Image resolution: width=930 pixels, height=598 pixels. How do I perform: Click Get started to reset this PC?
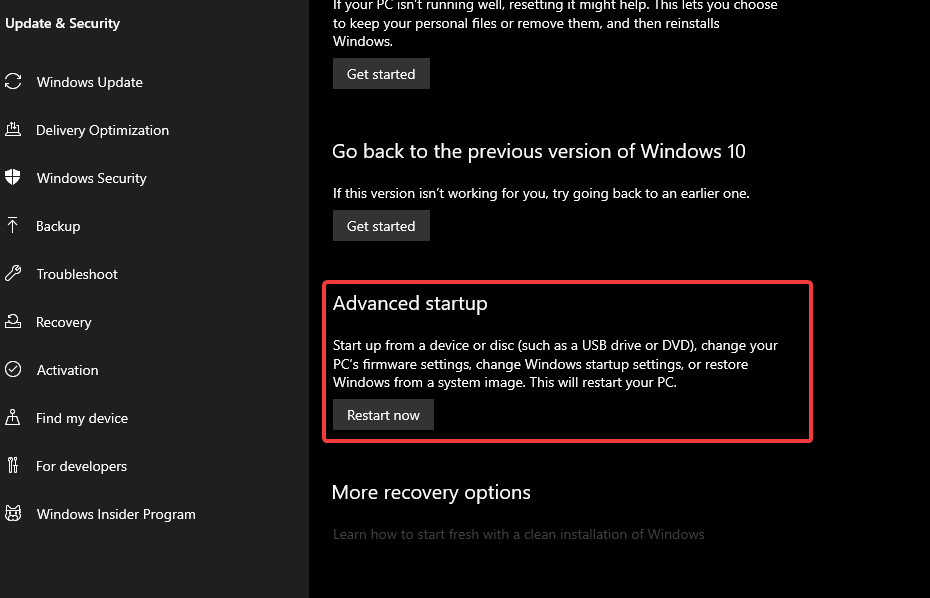coord(381,74)
